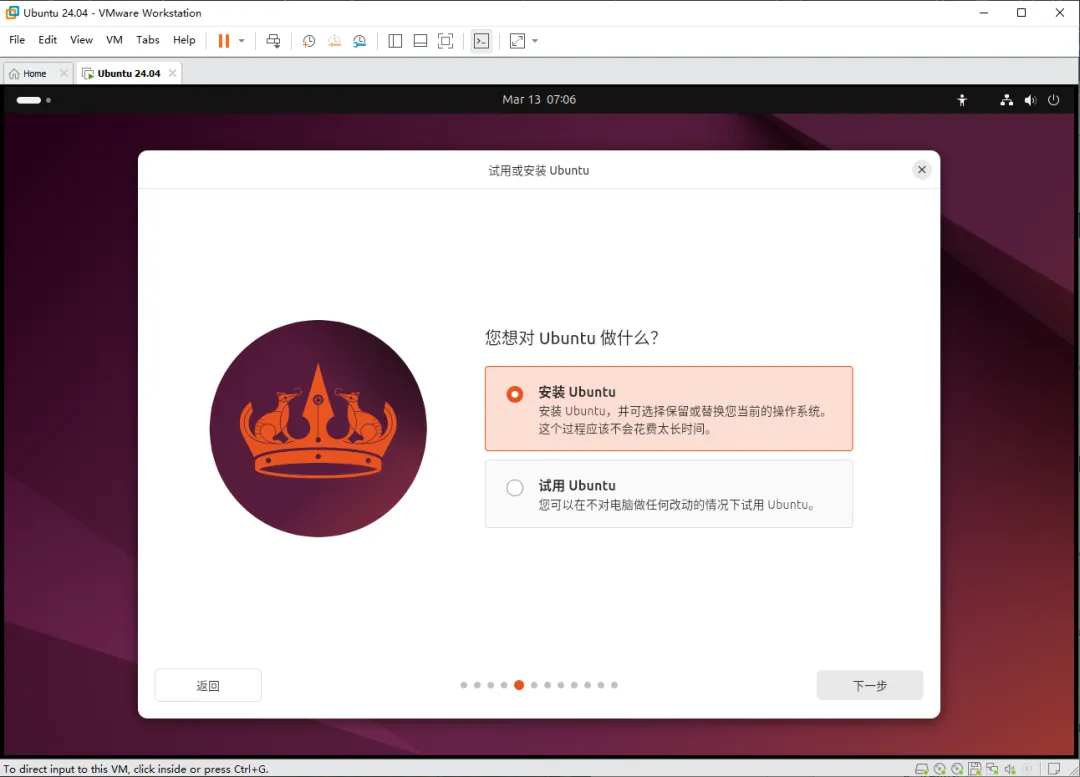Open the Tabs menu
The image size is (1080, 777).
(x=147, y=40)
